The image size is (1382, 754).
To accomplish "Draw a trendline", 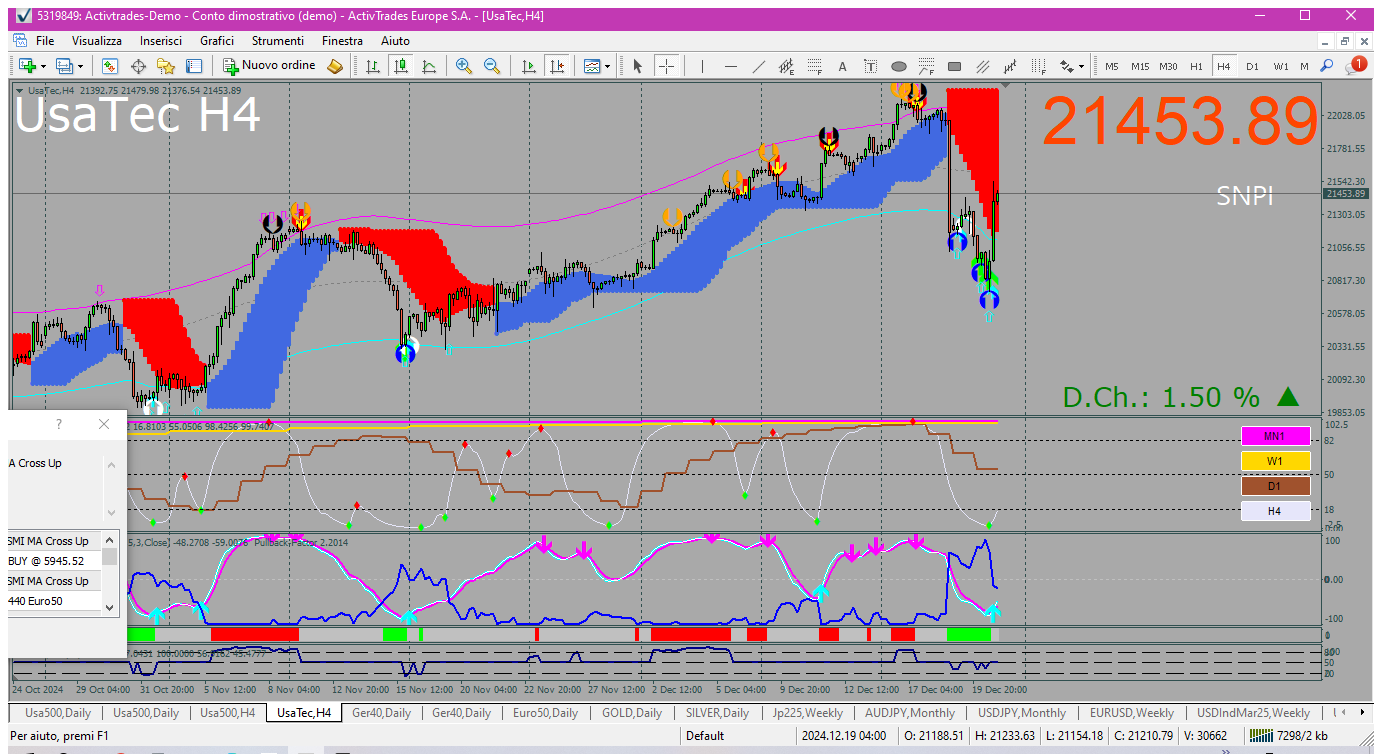I will click(759, 66).
